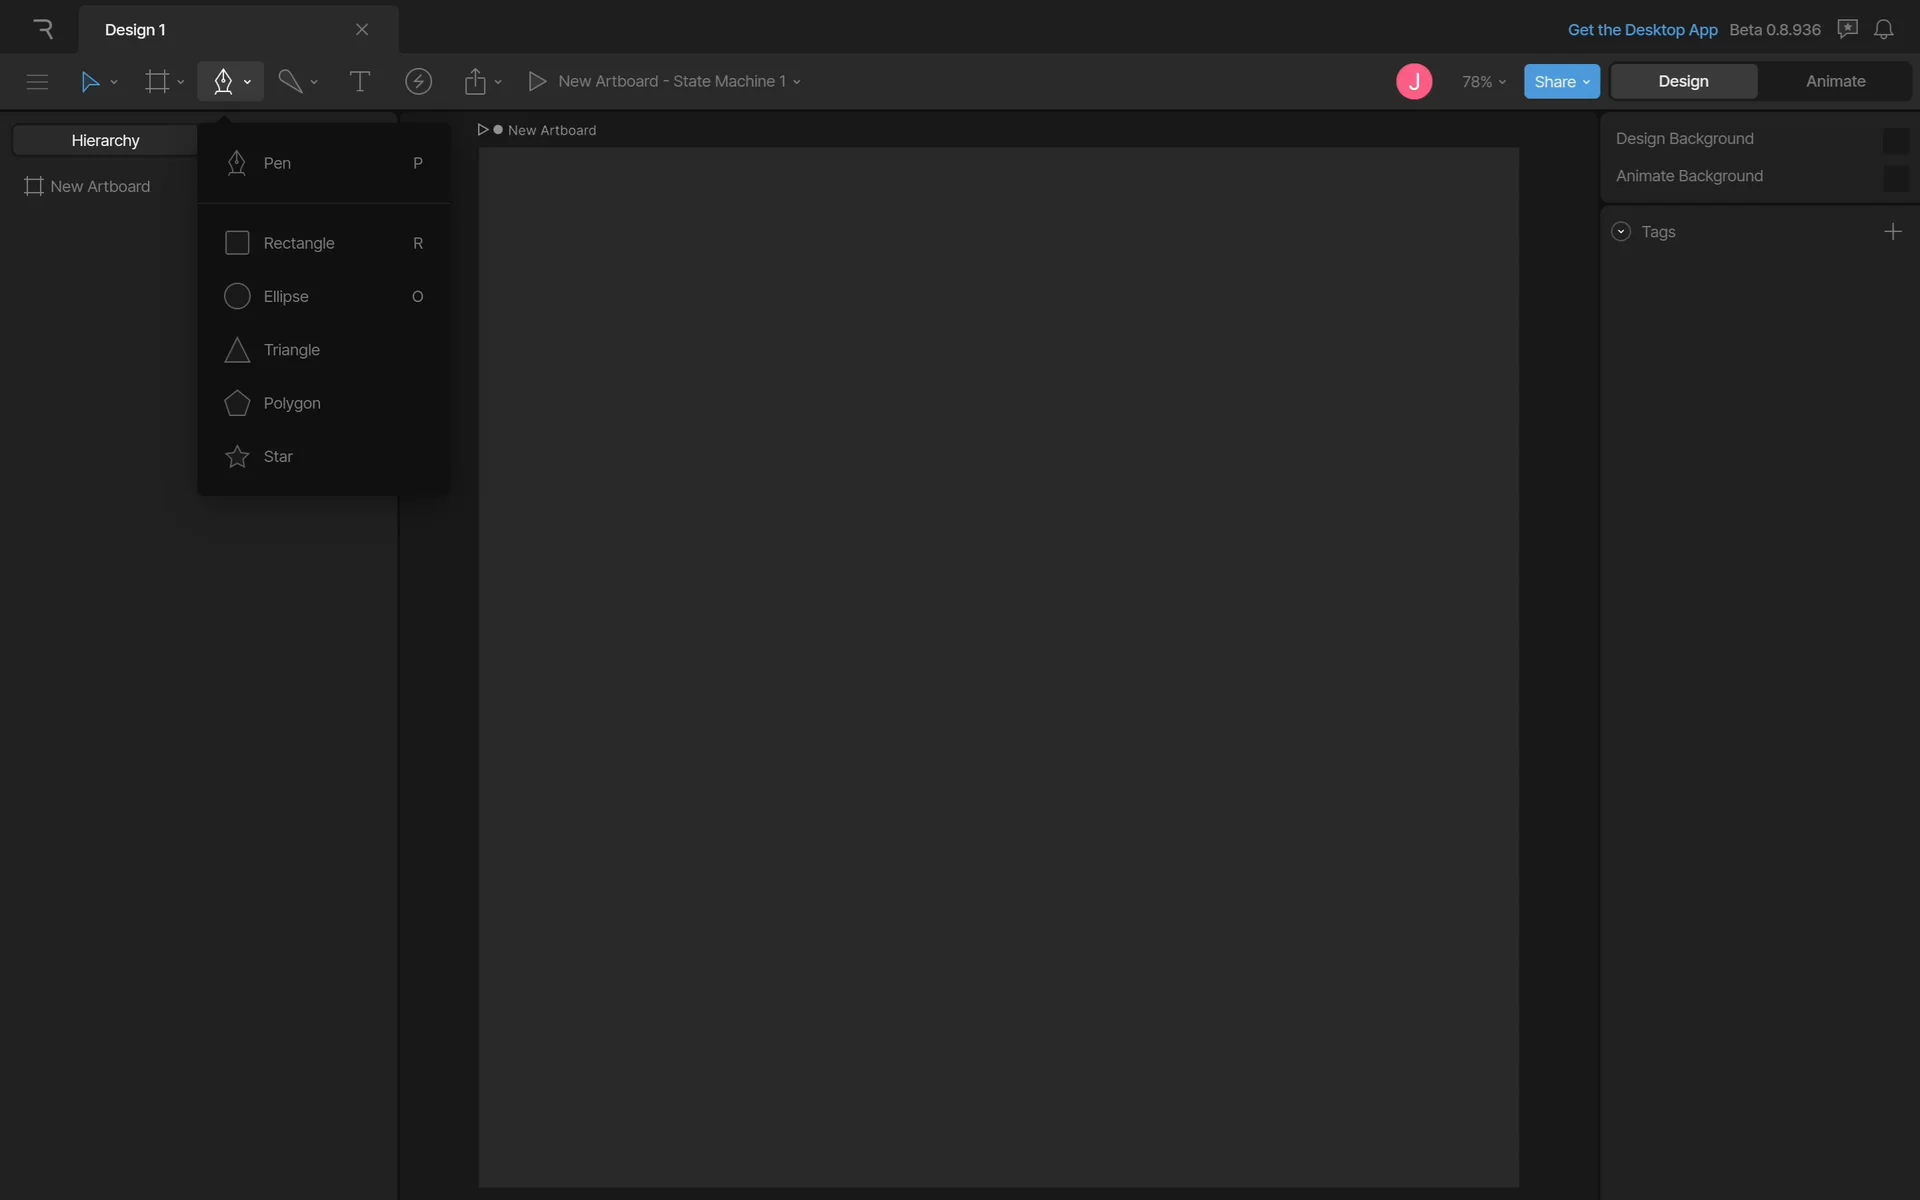Click the export upload icon
The image size is (1920, 1200).
475,81
